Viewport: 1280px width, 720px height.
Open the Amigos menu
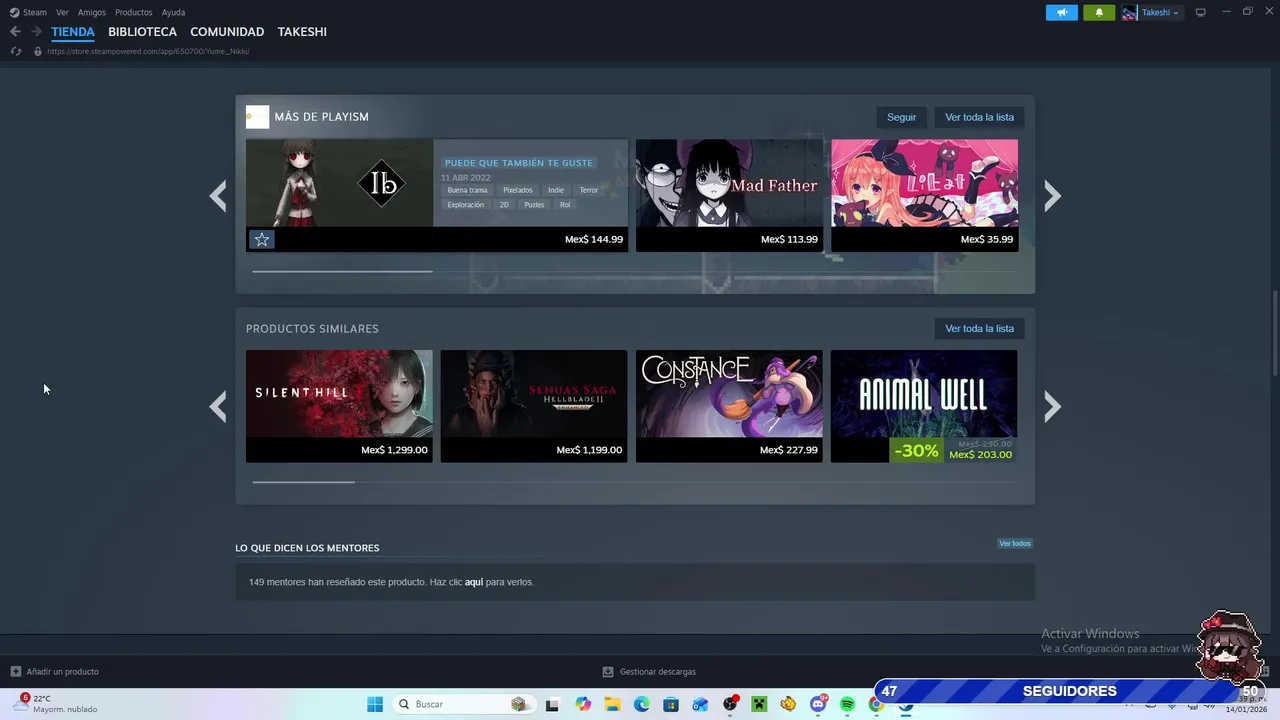[91, 12]
